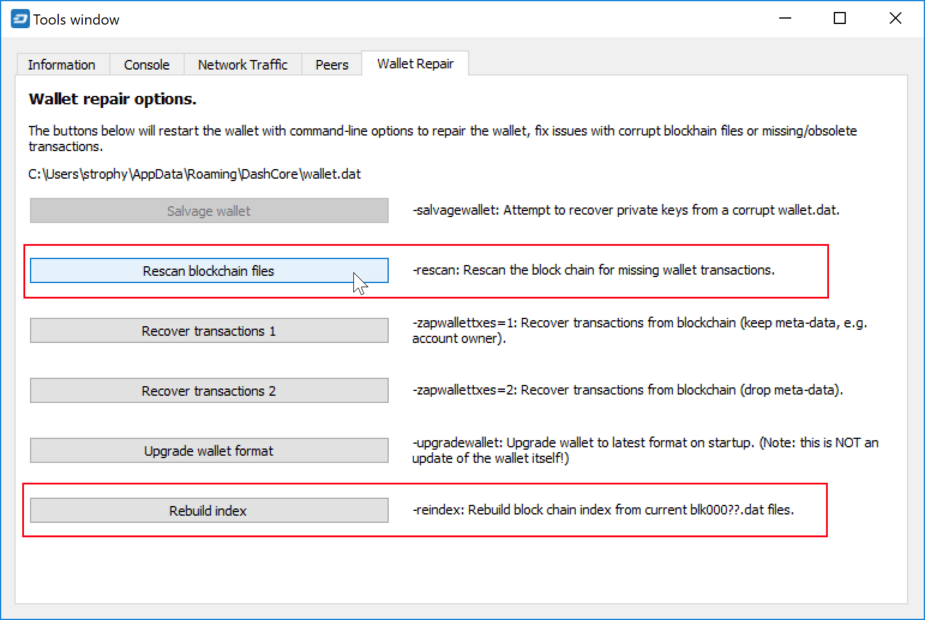Click the -rescan option description text

coord(593,270)
